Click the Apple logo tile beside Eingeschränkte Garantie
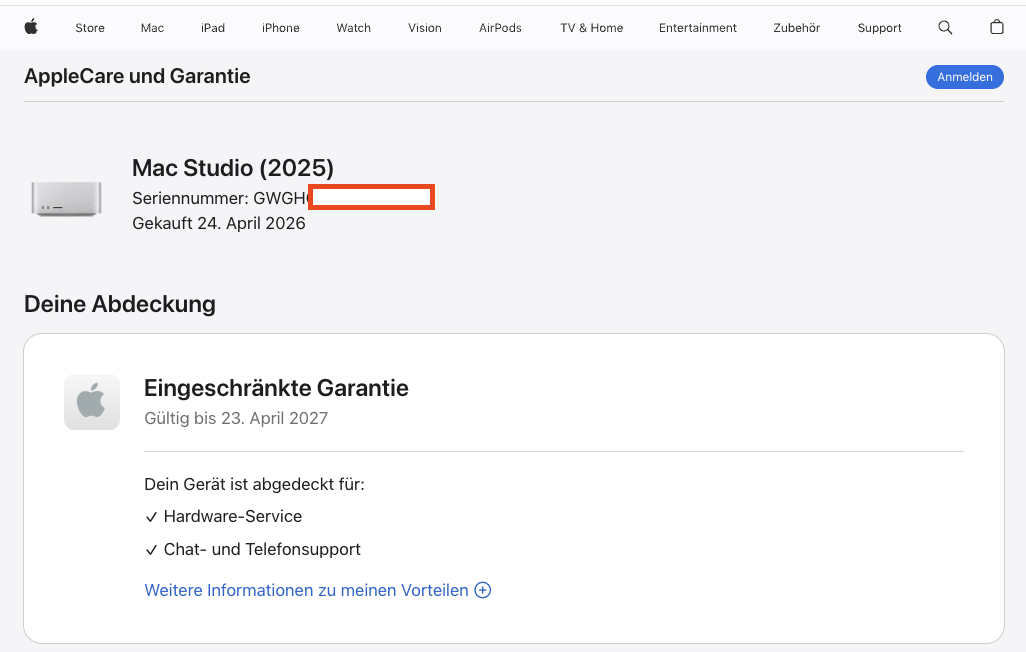 tap(92, 402)
